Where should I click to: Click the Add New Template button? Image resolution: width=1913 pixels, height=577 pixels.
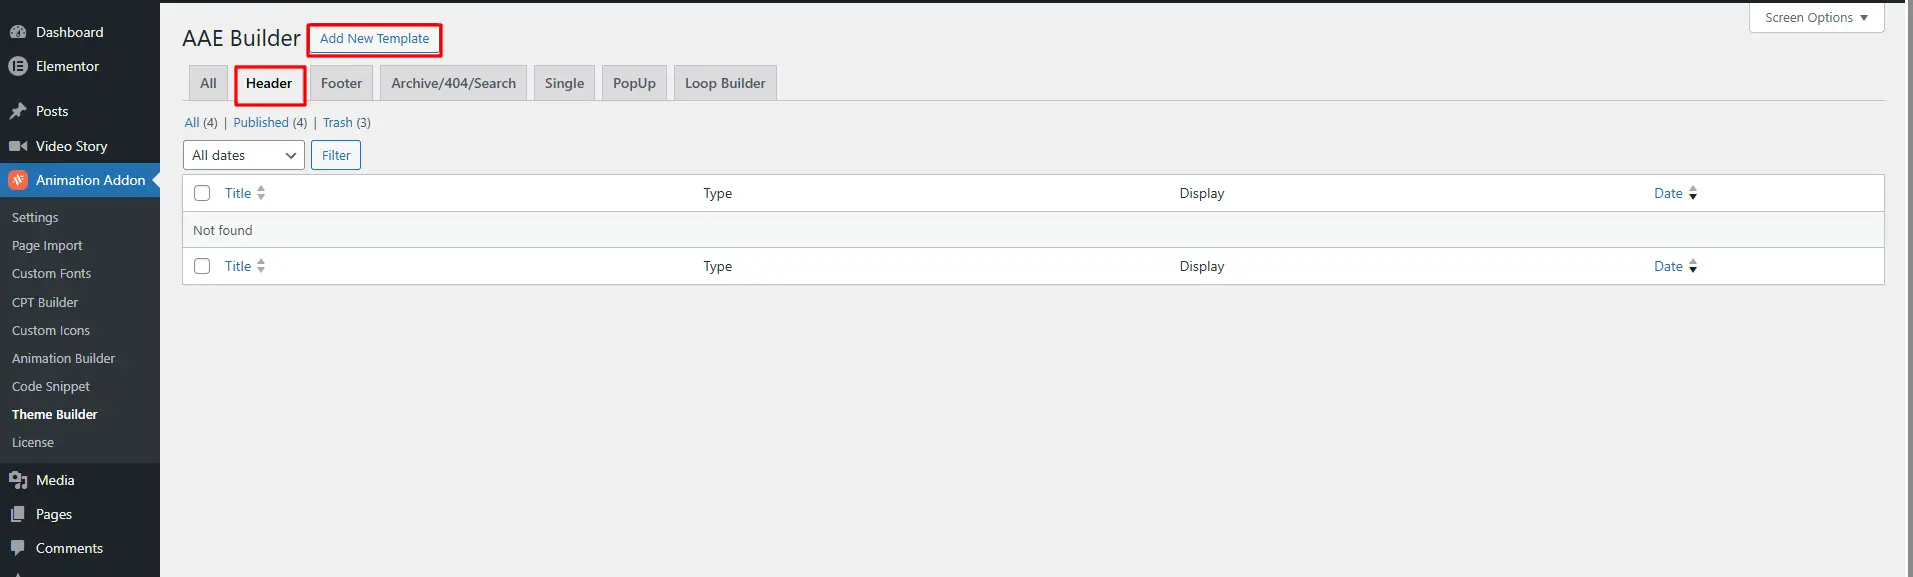(x=374, y=39)
